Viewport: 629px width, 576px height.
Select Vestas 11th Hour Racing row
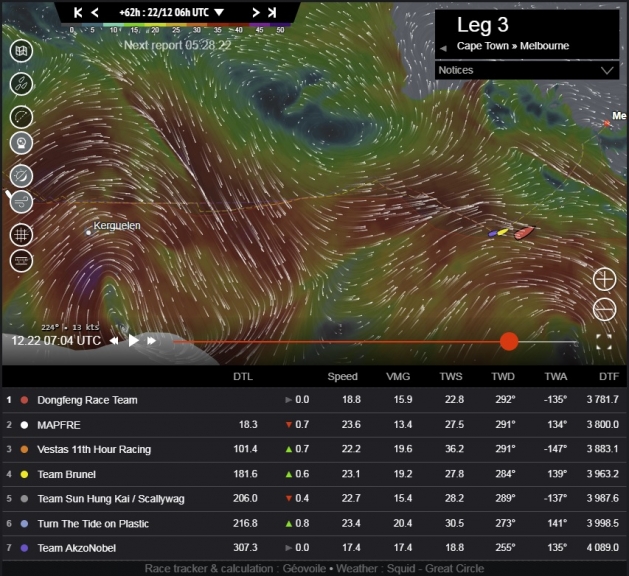(314, 449)
